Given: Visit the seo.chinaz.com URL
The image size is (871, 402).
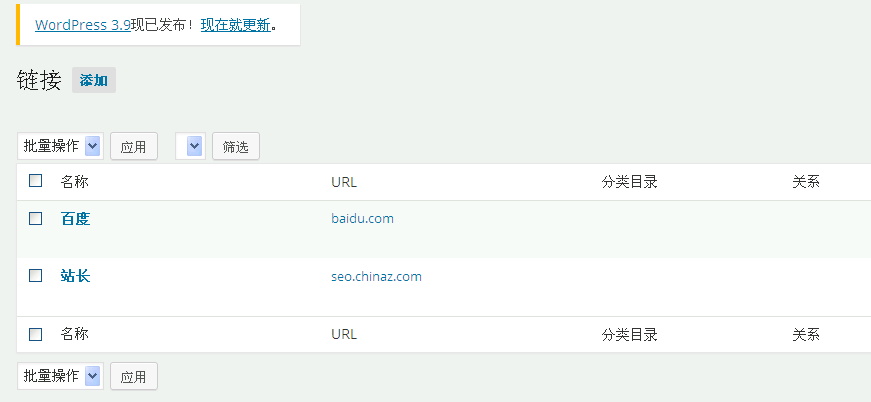Looking at the screenshot, I should point(376,276).
